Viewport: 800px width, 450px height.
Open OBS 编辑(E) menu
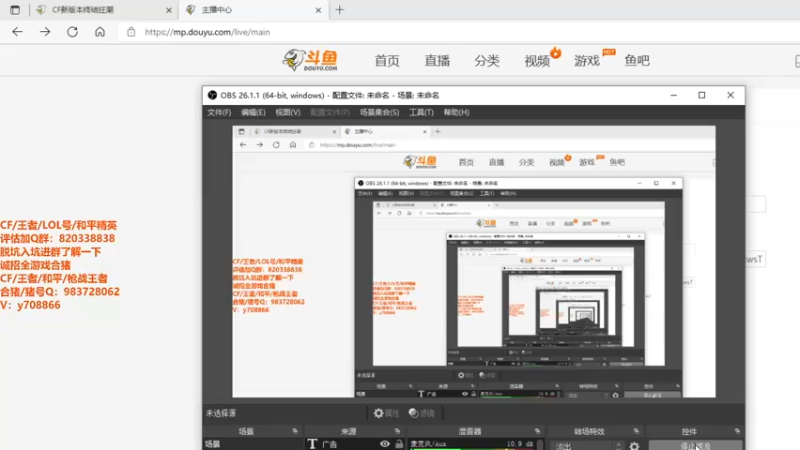click(253, 112)
